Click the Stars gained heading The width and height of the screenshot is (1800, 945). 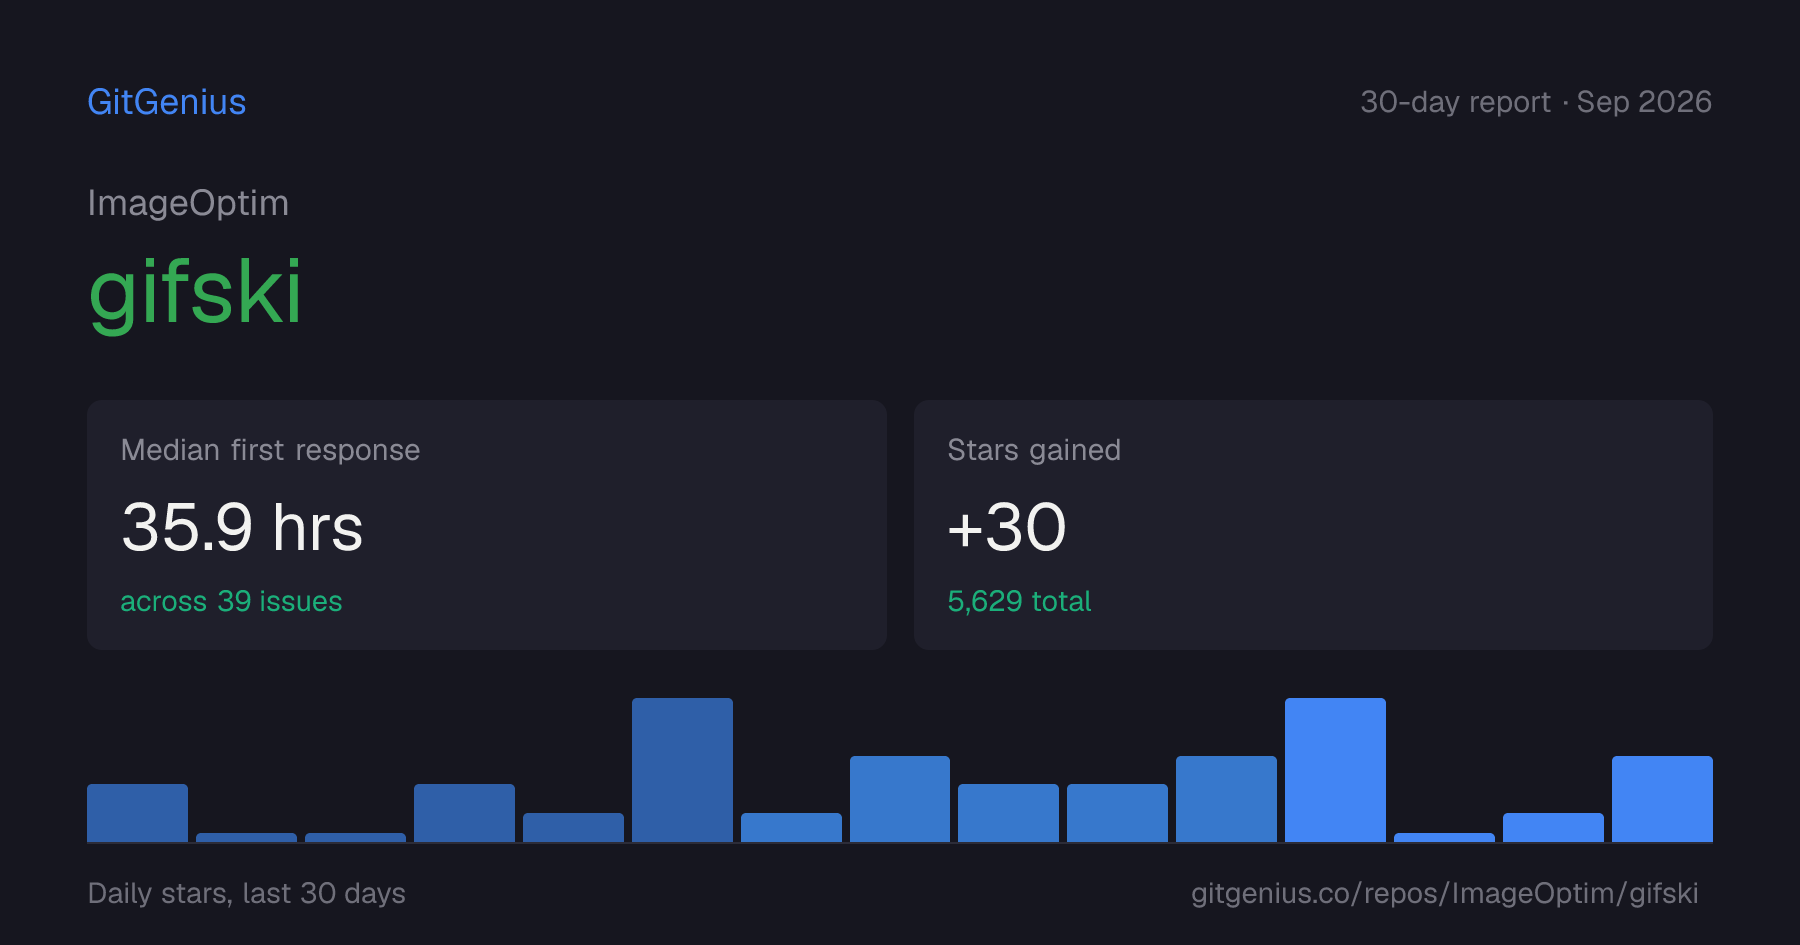pos(1034,450)
